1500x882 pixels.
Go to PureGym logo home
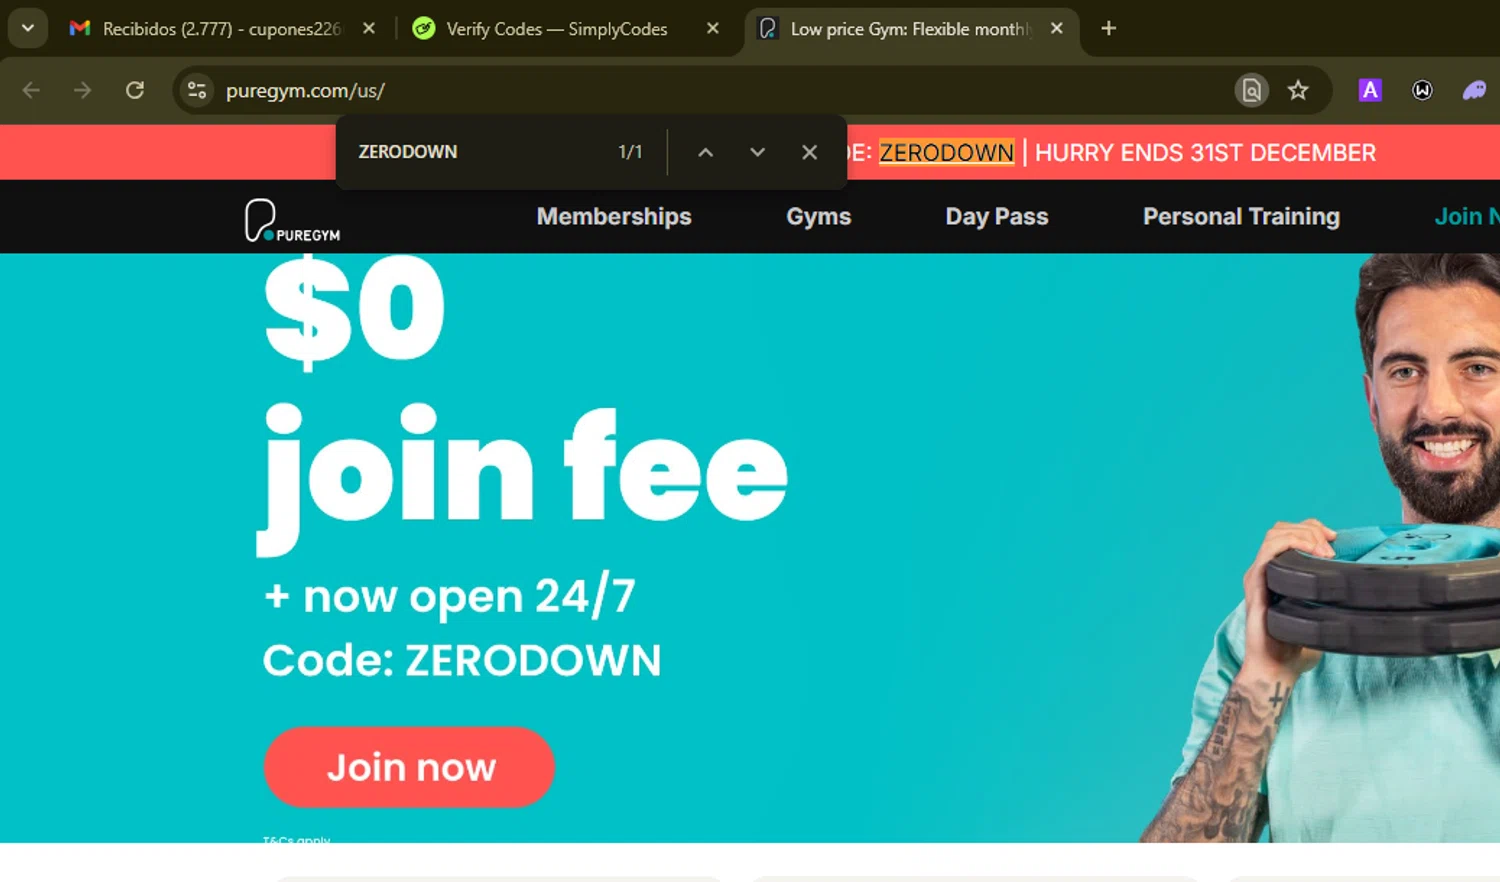(x=292, y=220)
